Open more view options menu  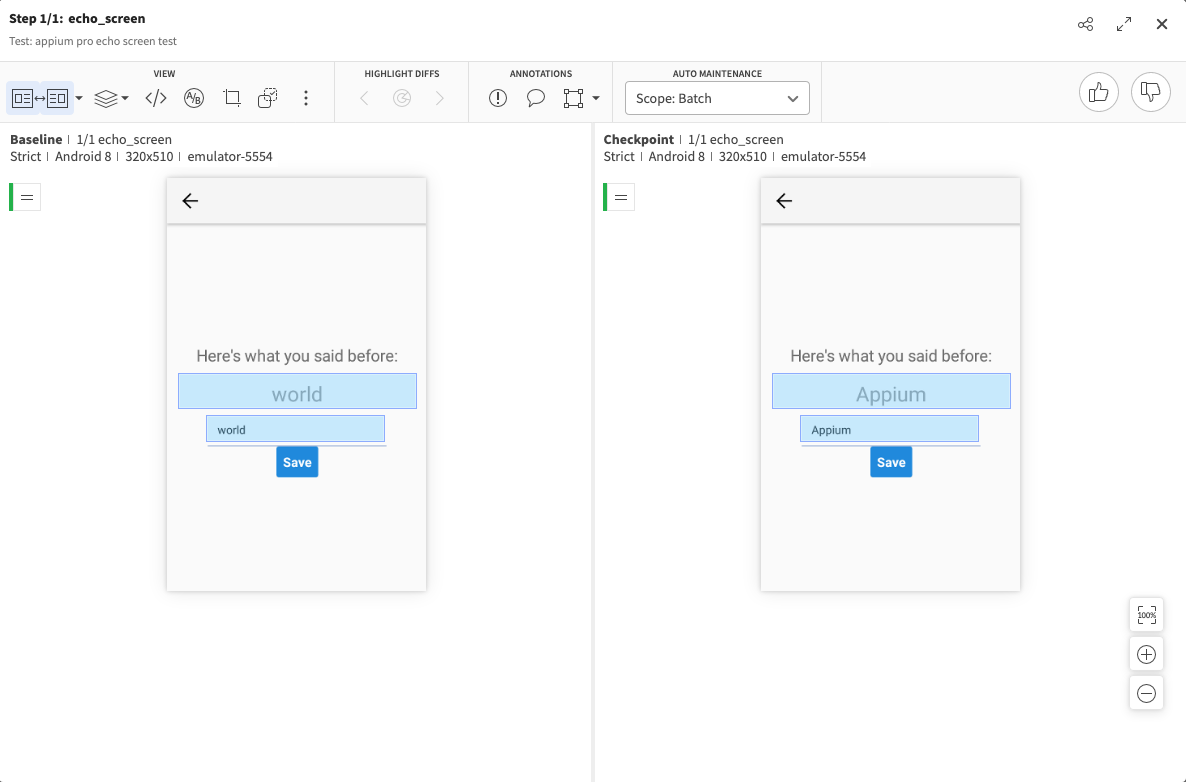(306, 98)
